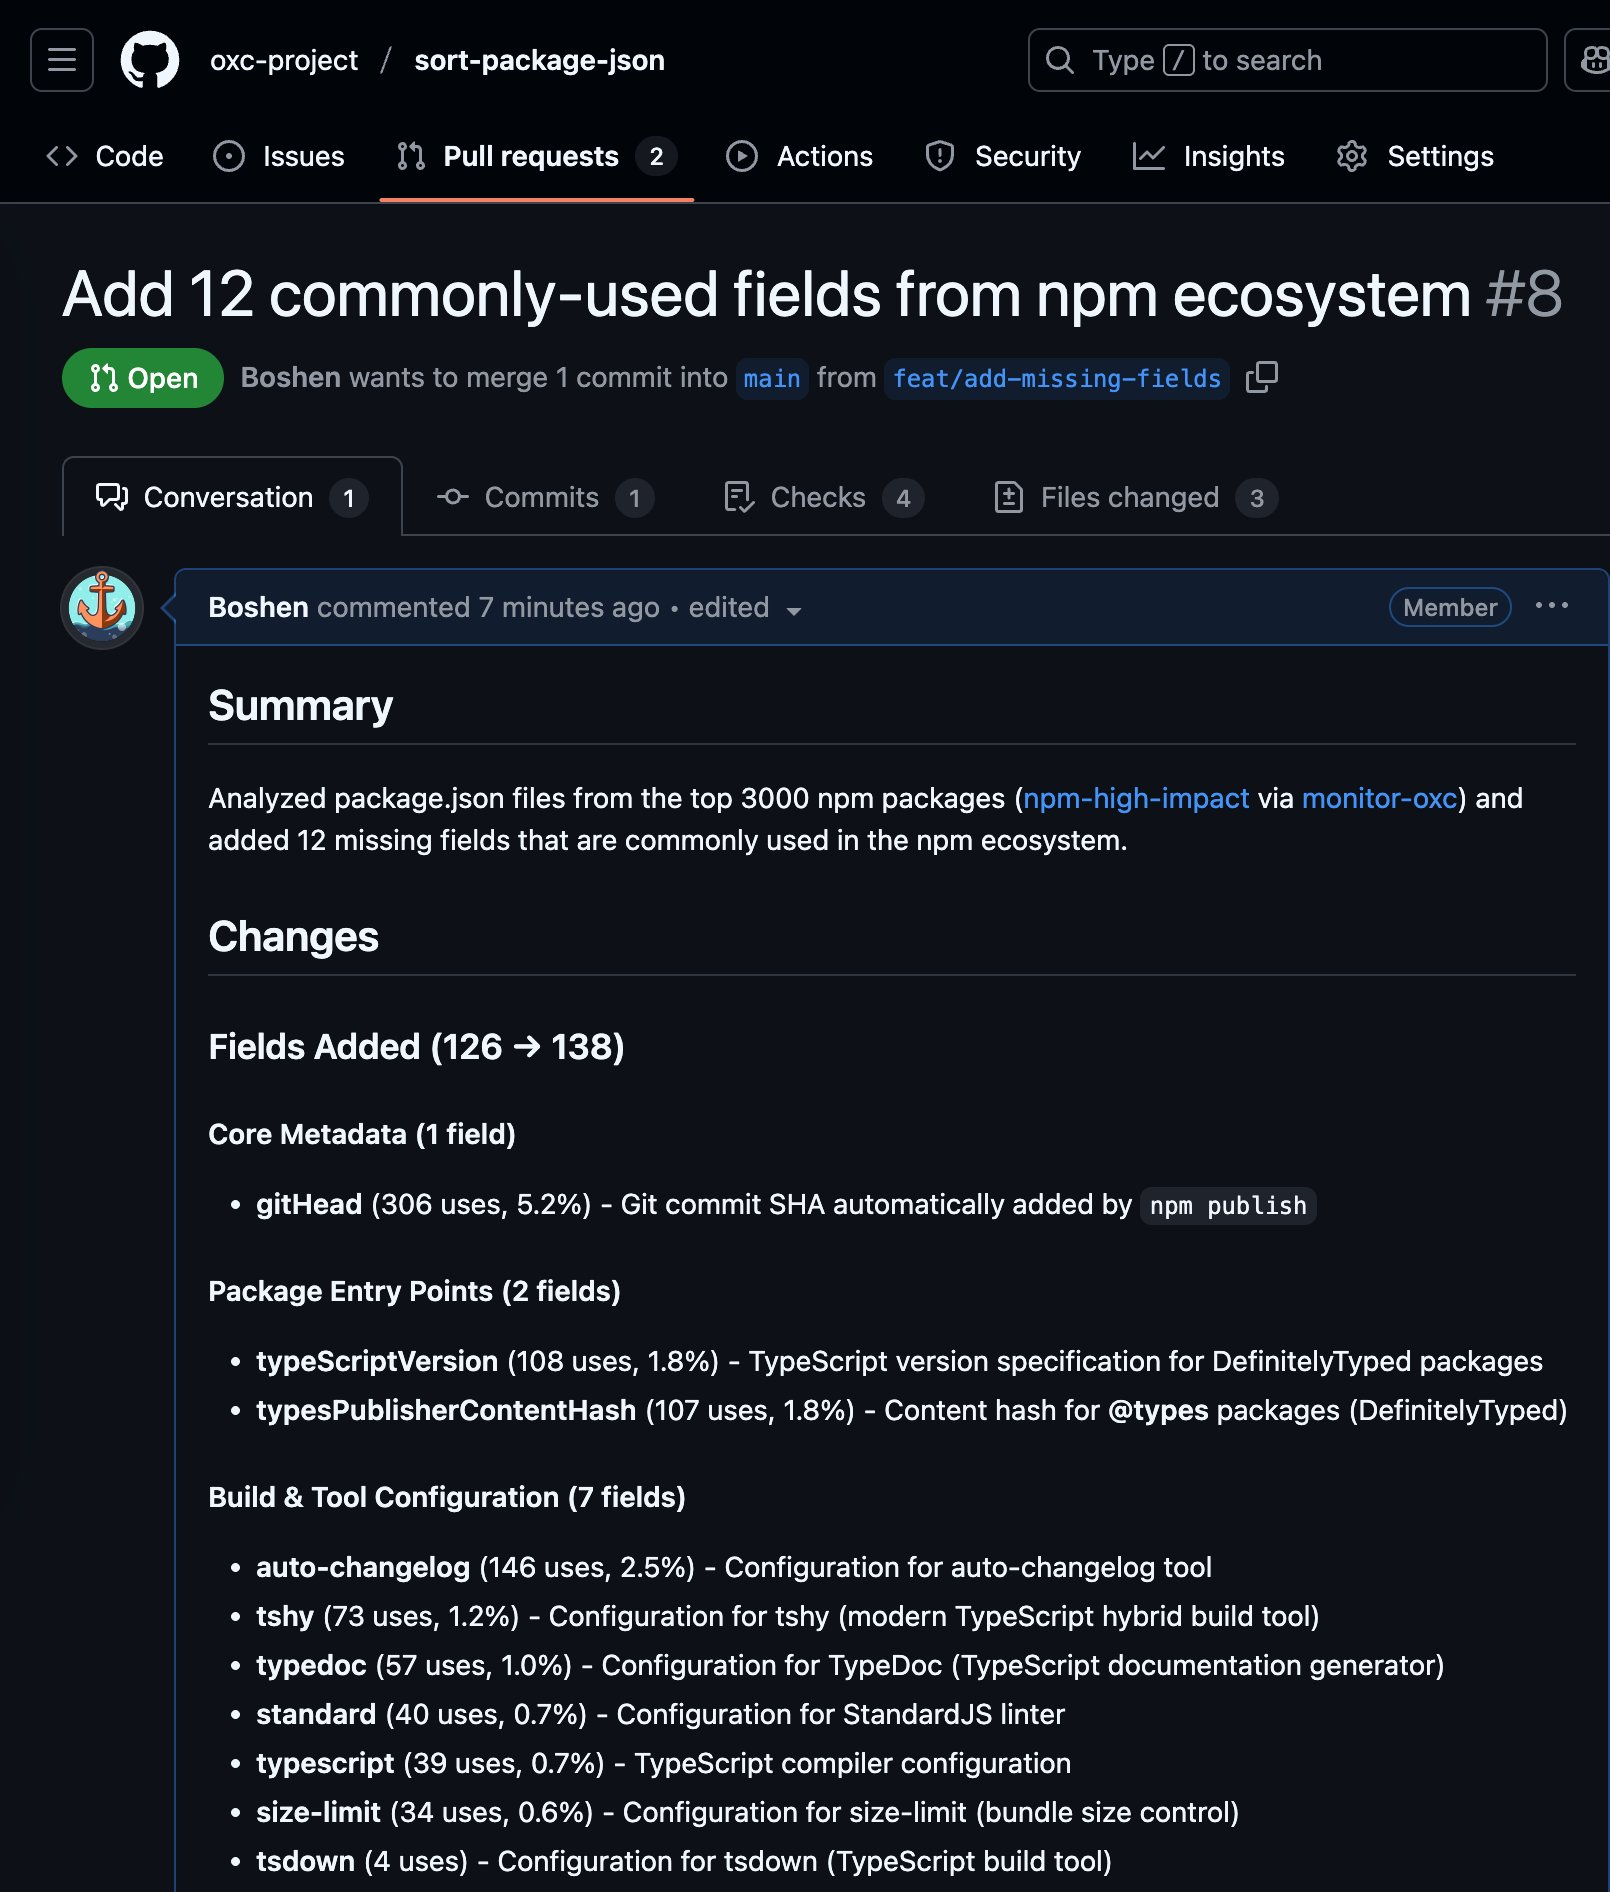The image size is (1610, 1892).
Task: Click the GitHub logo home icon
Action: 150,60
